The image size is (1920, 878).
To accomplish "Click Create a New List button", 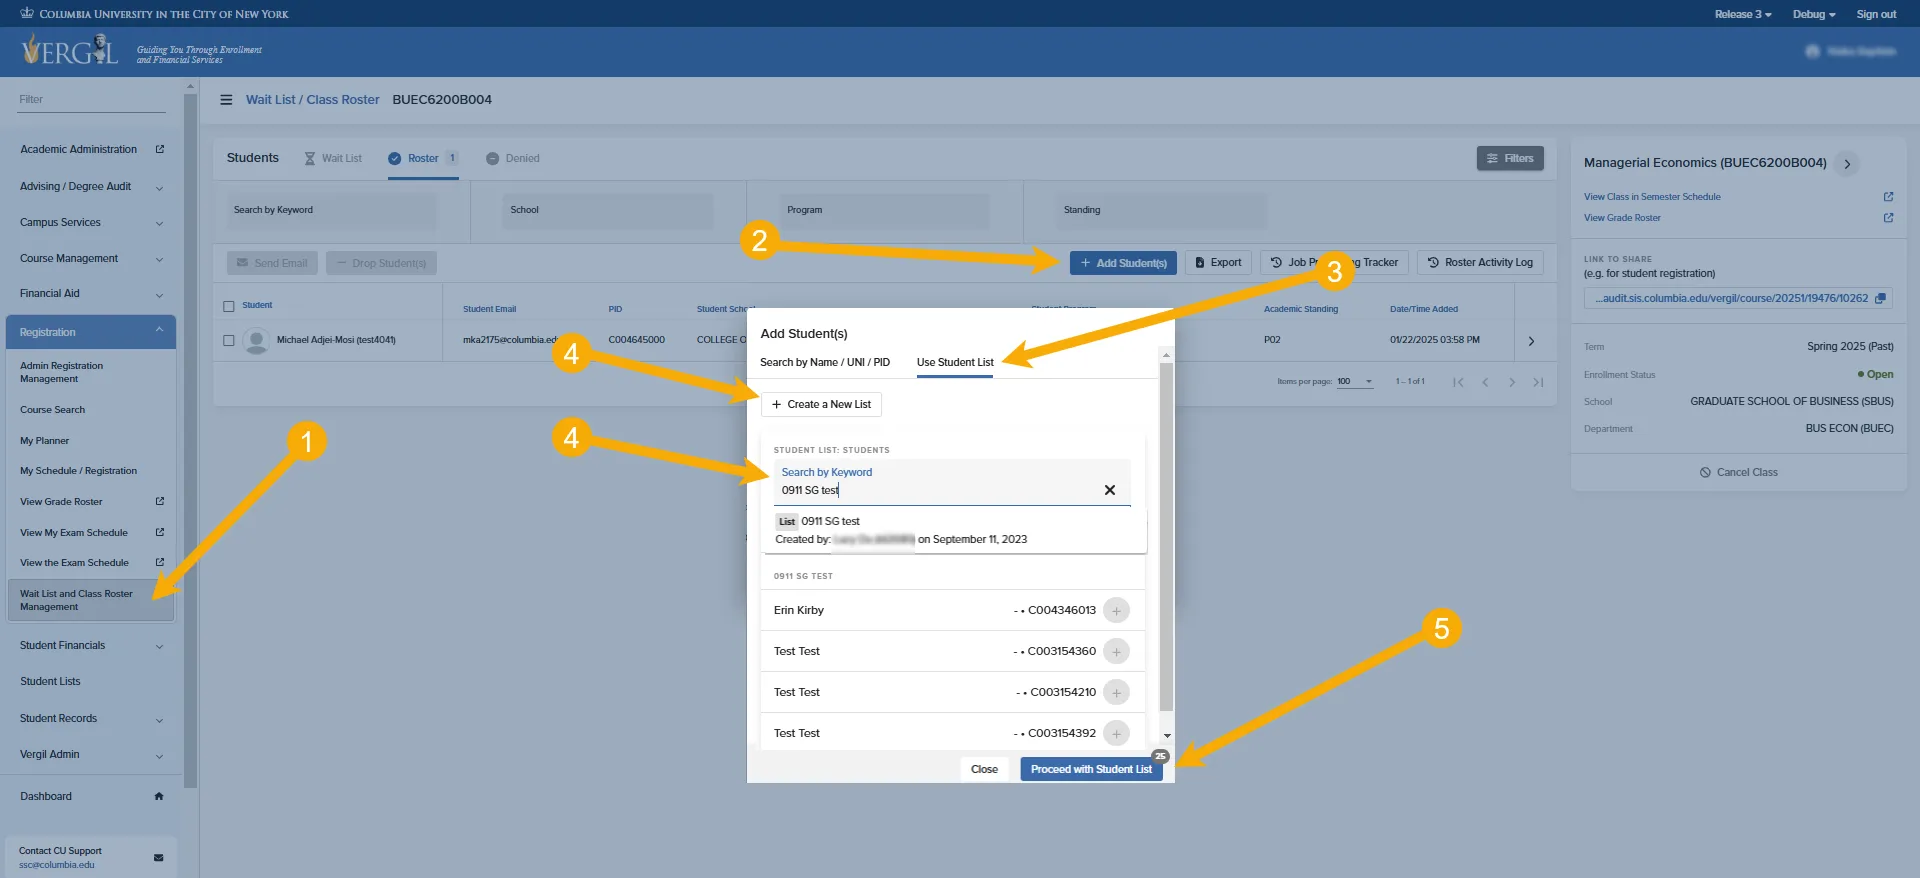I will click(x=821, y=404).
